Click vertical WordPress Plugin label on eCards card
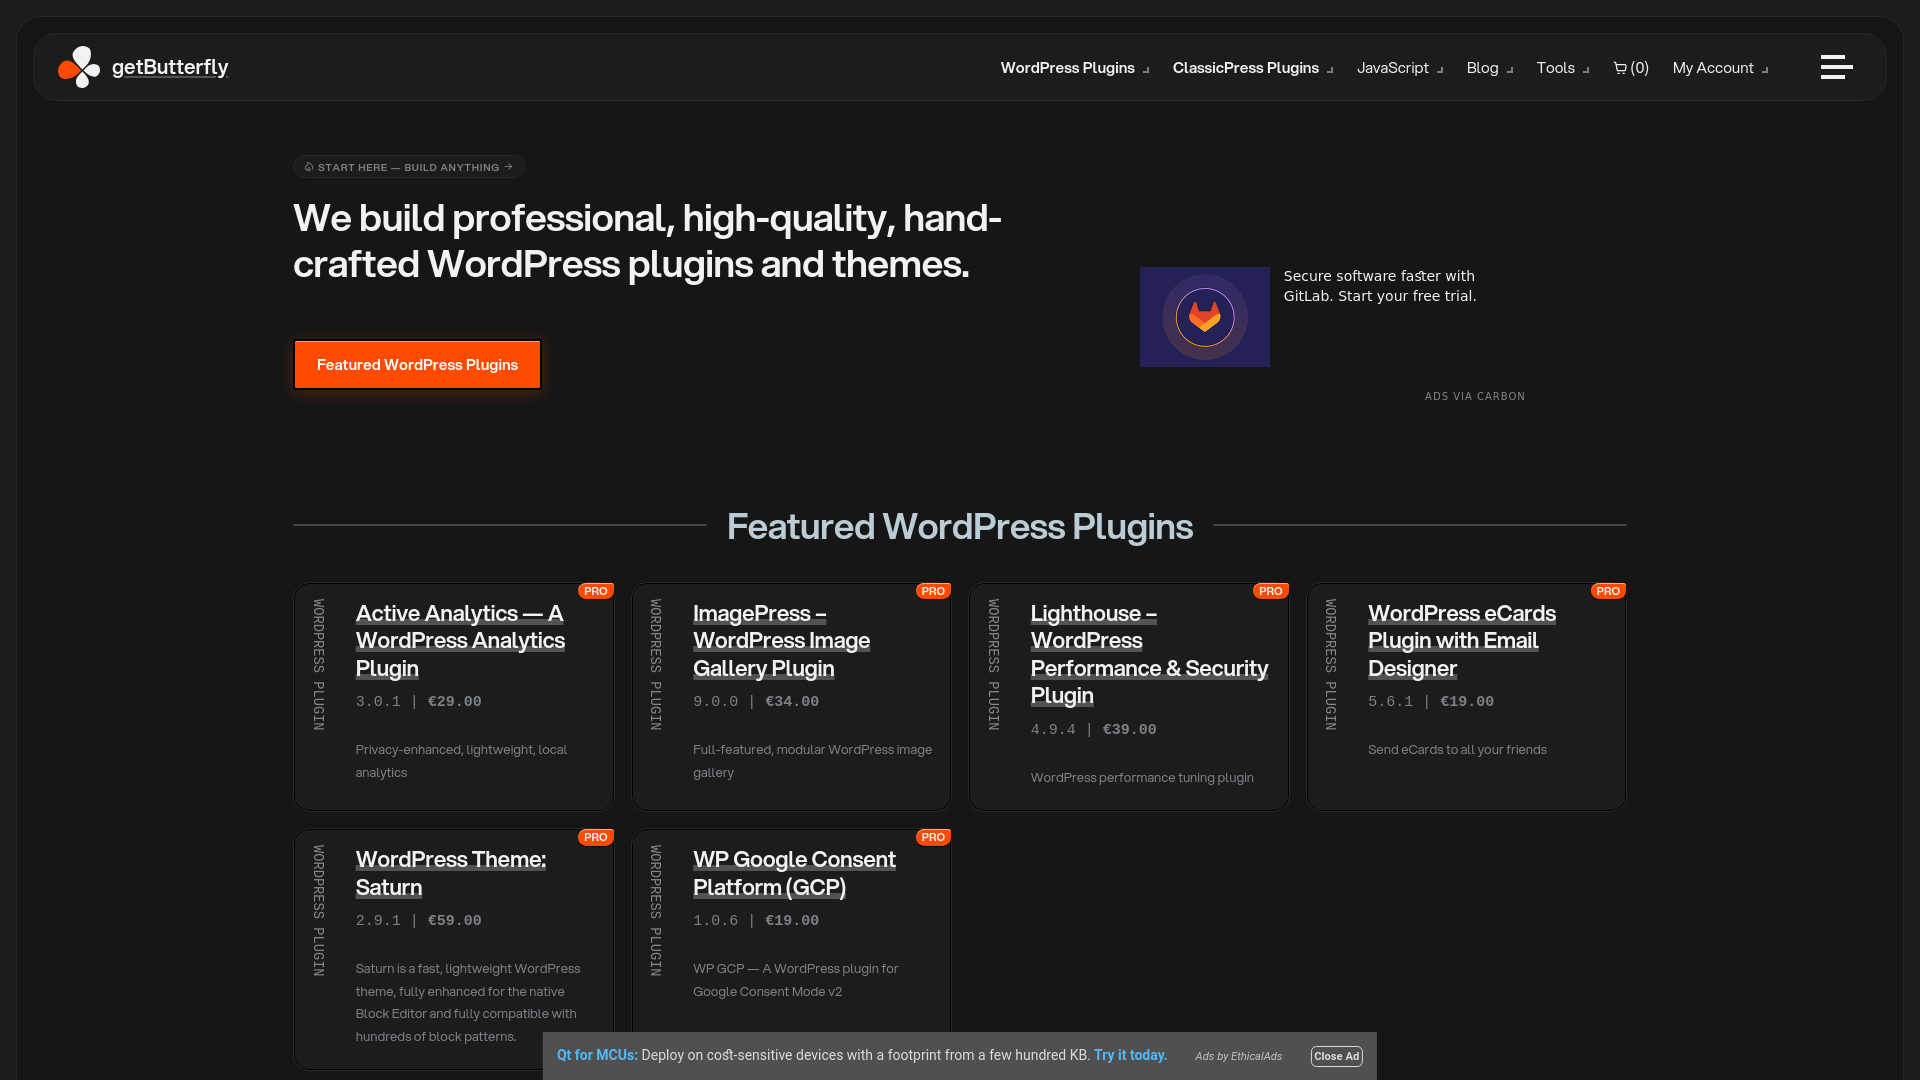Screen dimensions: 1920x1080 (1331, 664)
